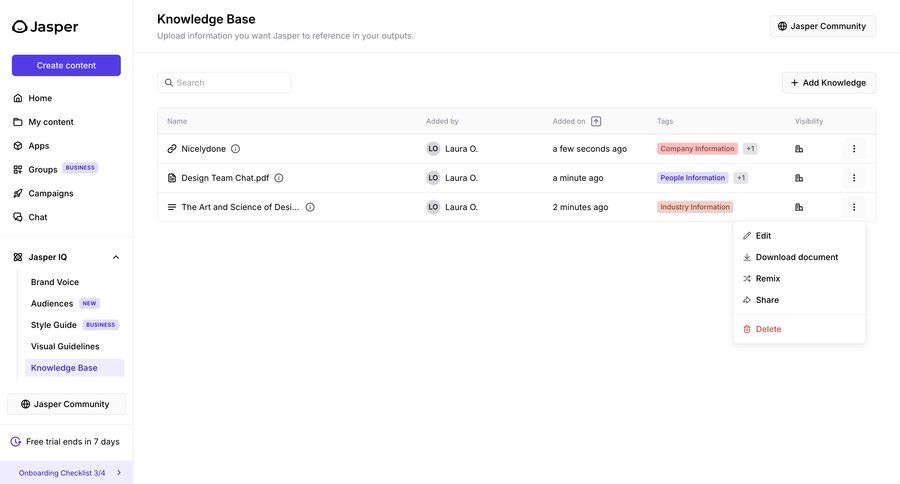
Task: Click '2 minutes ago' cell
Action: pos(580,207)
